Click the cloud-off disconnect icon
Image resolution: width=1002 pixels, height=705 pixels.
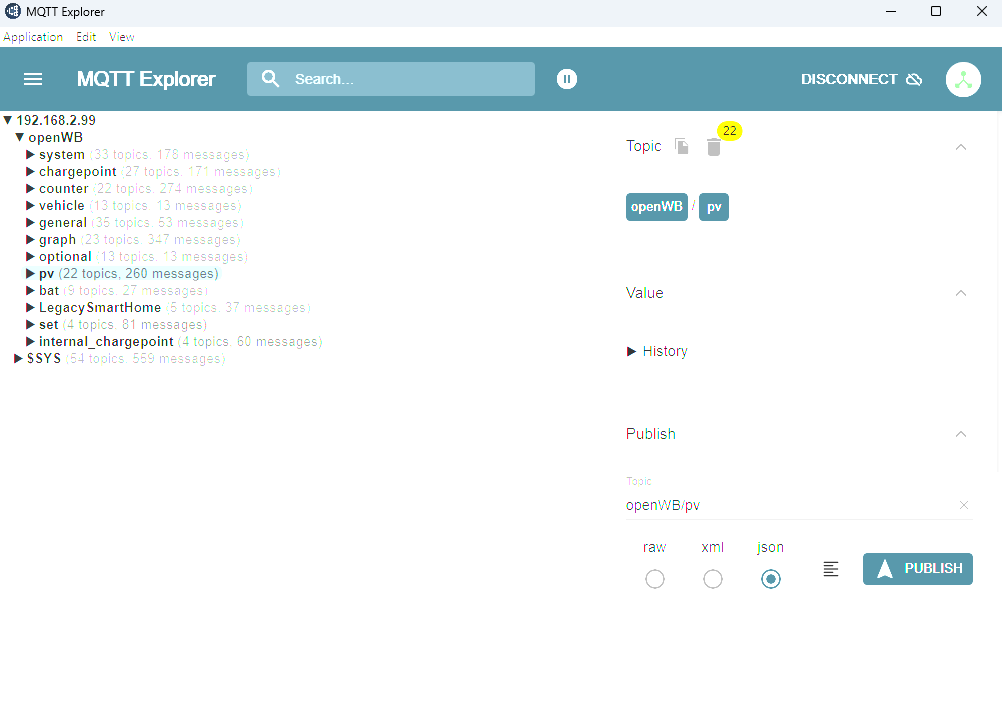[x=914, y=79]
